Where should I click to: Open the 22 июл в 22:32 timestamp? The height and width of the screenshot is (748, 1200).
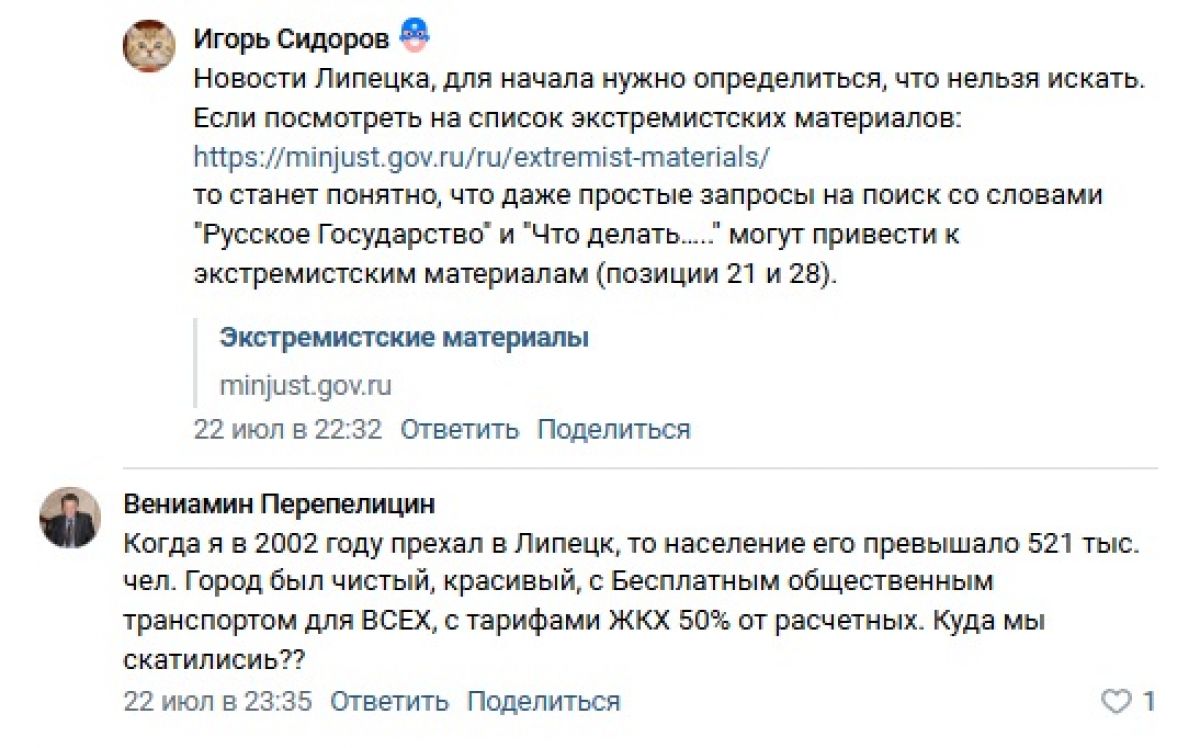[288, 430]
